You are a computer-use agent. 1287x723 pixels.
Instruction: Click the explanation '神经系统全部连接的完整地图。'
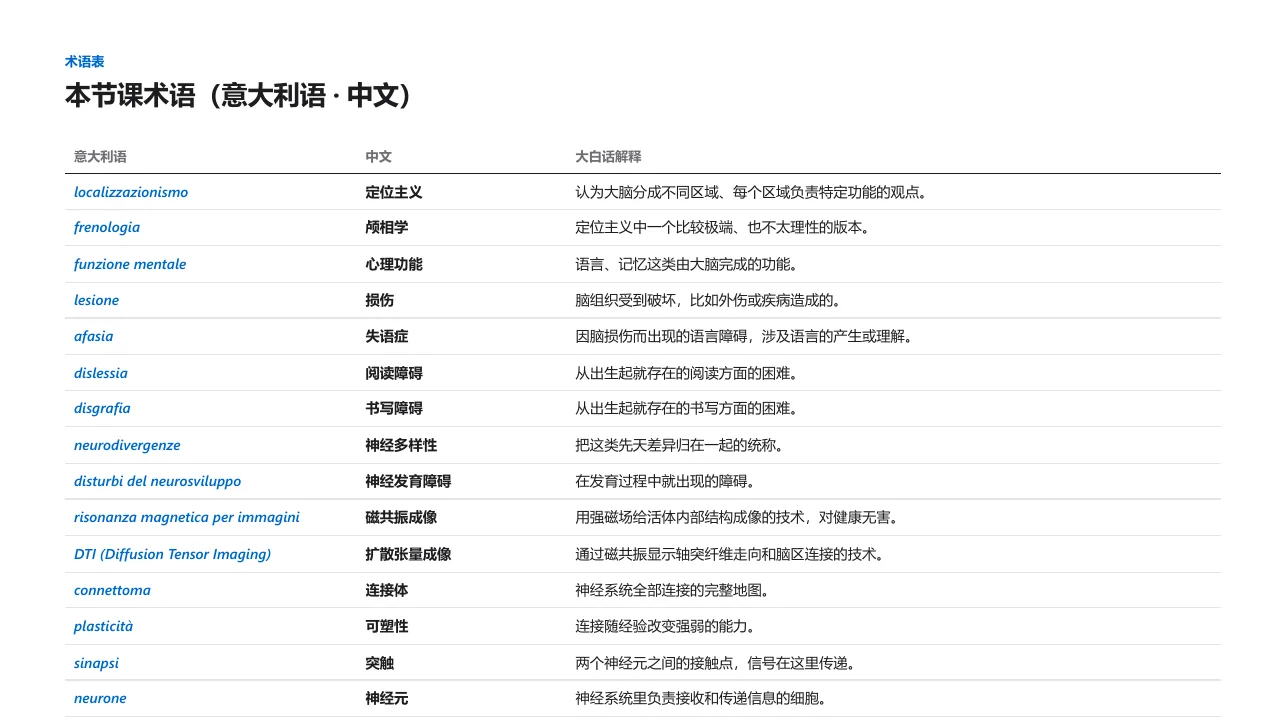click(672, 590)
